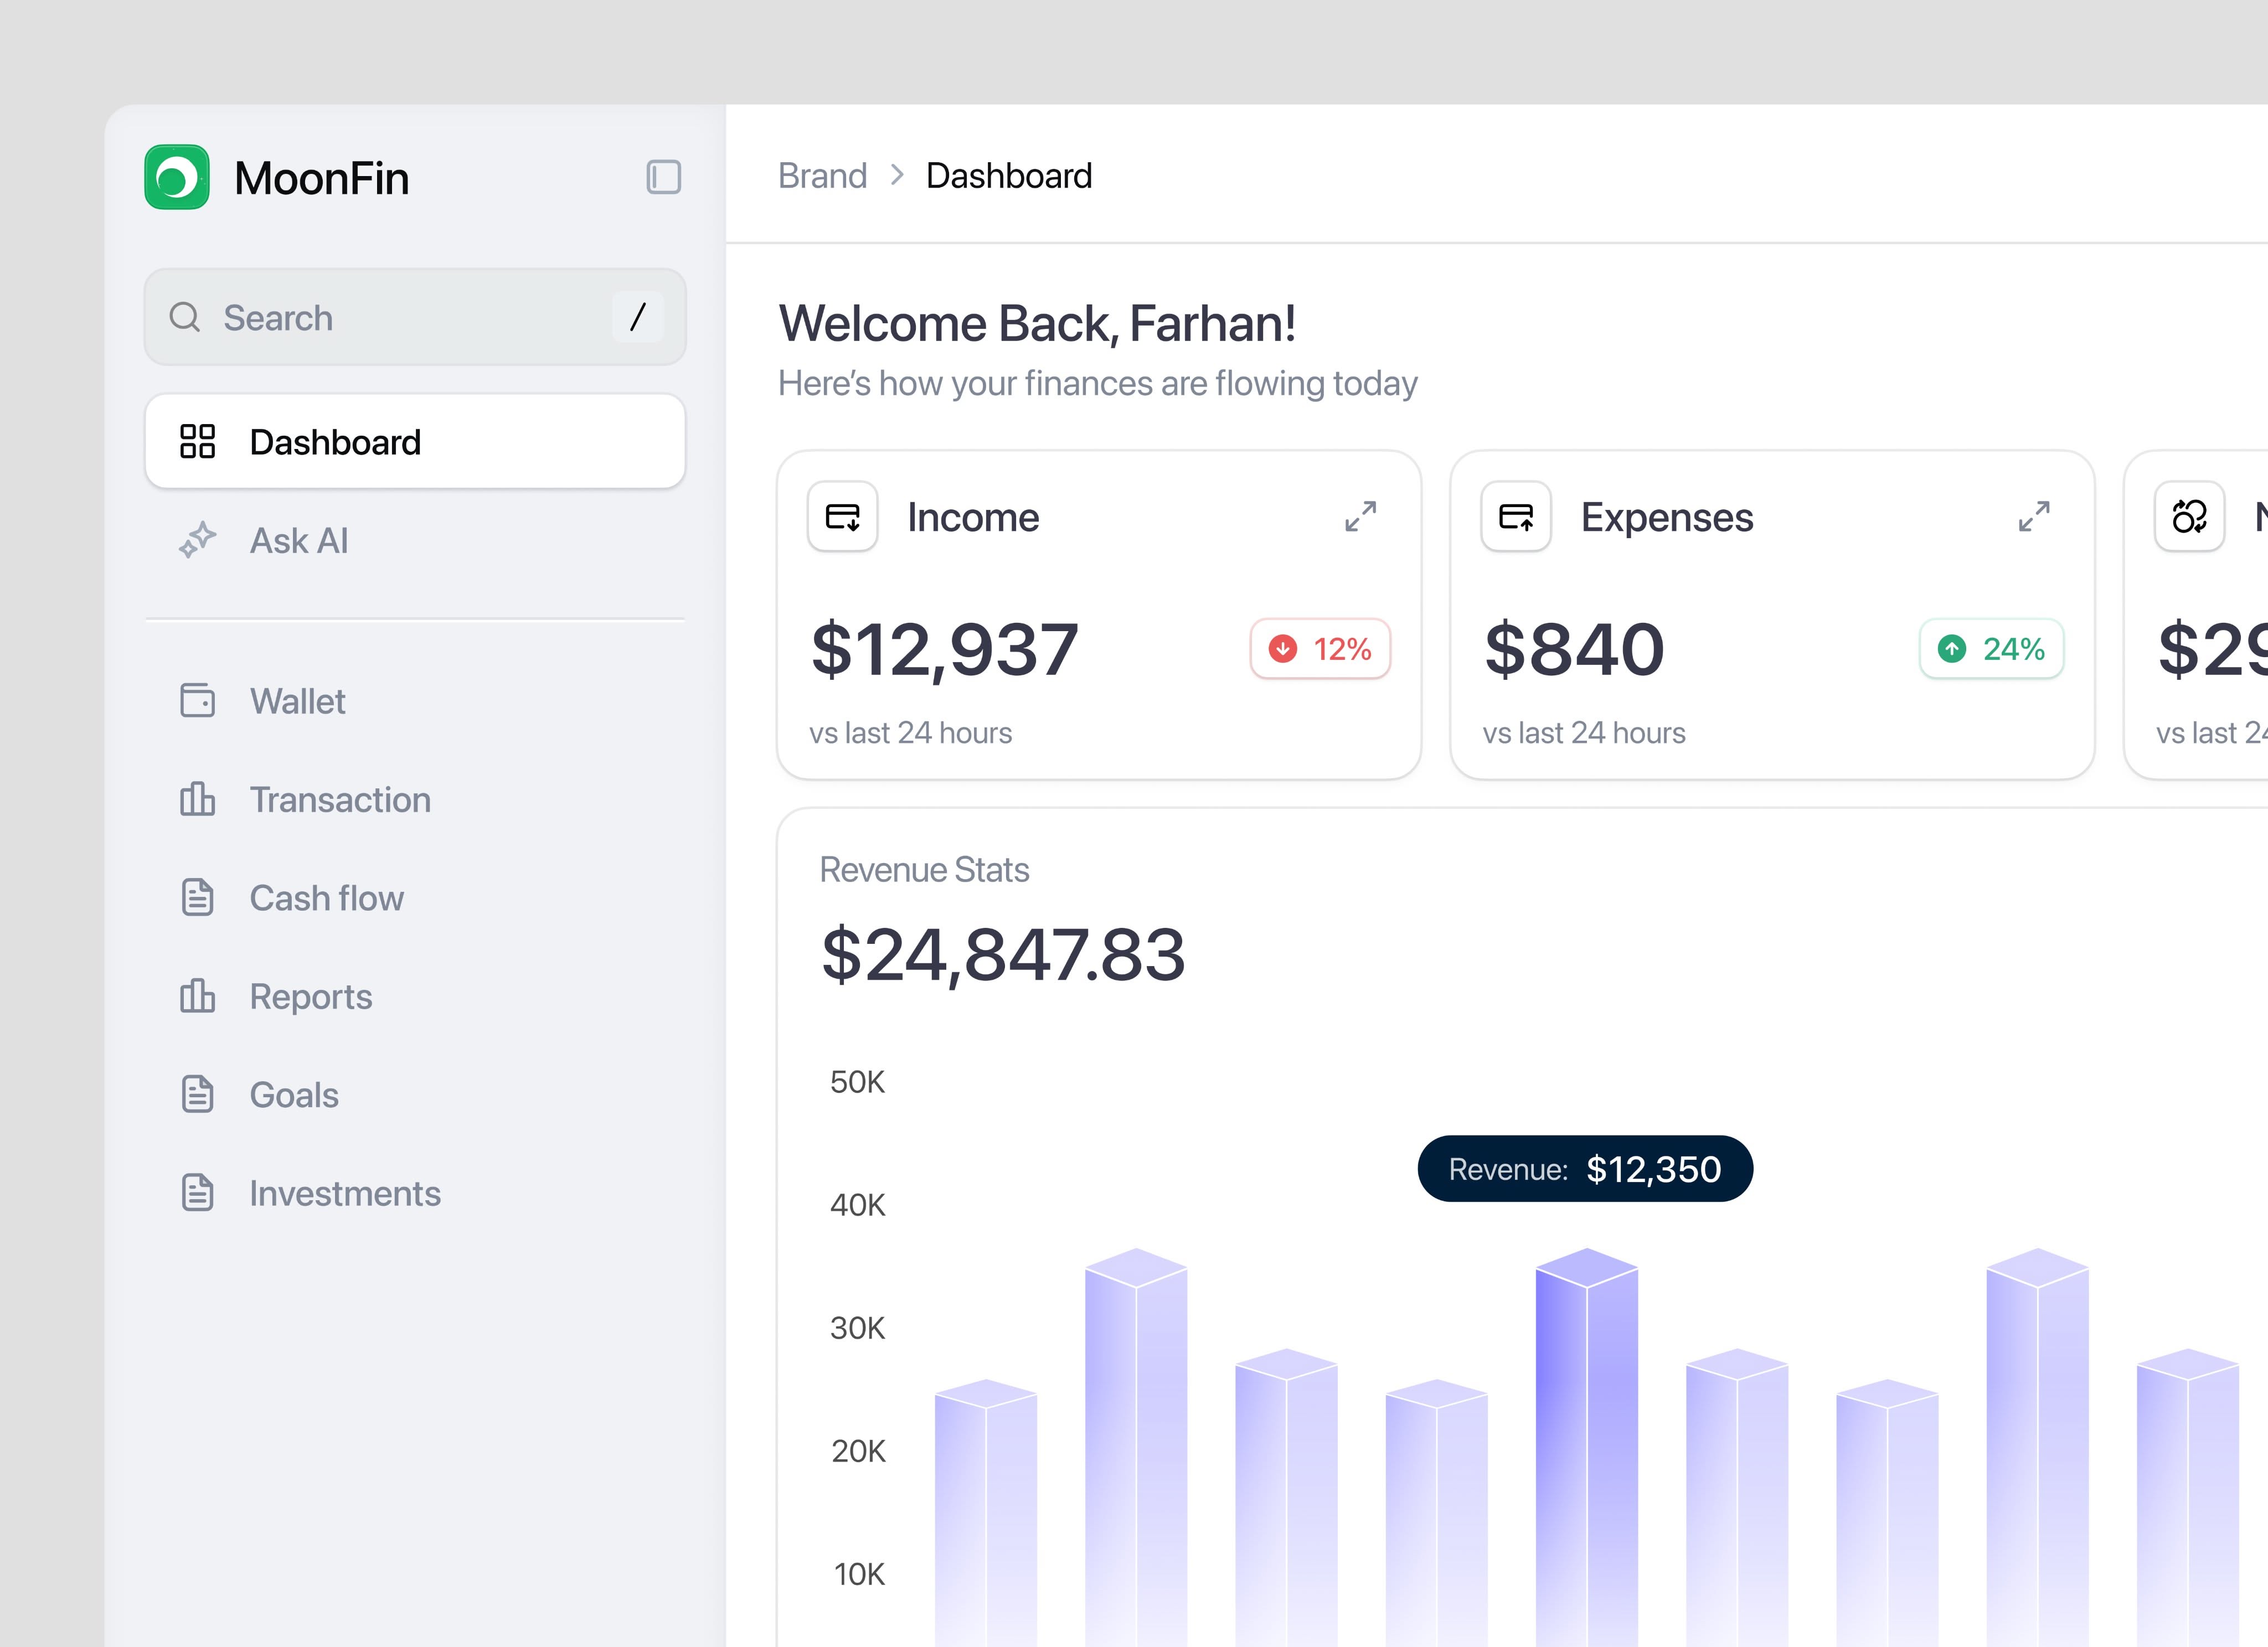Open Ask AI from the sidebar
Viewport: 2268px width, 1647px height.
[x=299, y=540]
